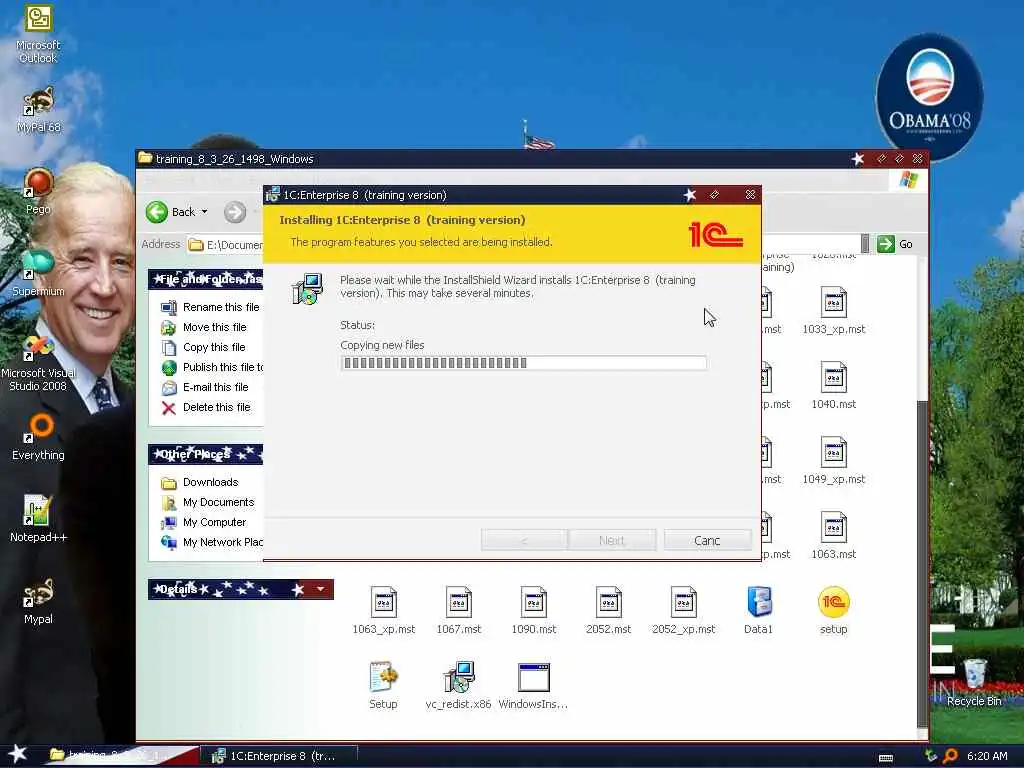Select the 1040.mst file

click(x=833, y=386)
